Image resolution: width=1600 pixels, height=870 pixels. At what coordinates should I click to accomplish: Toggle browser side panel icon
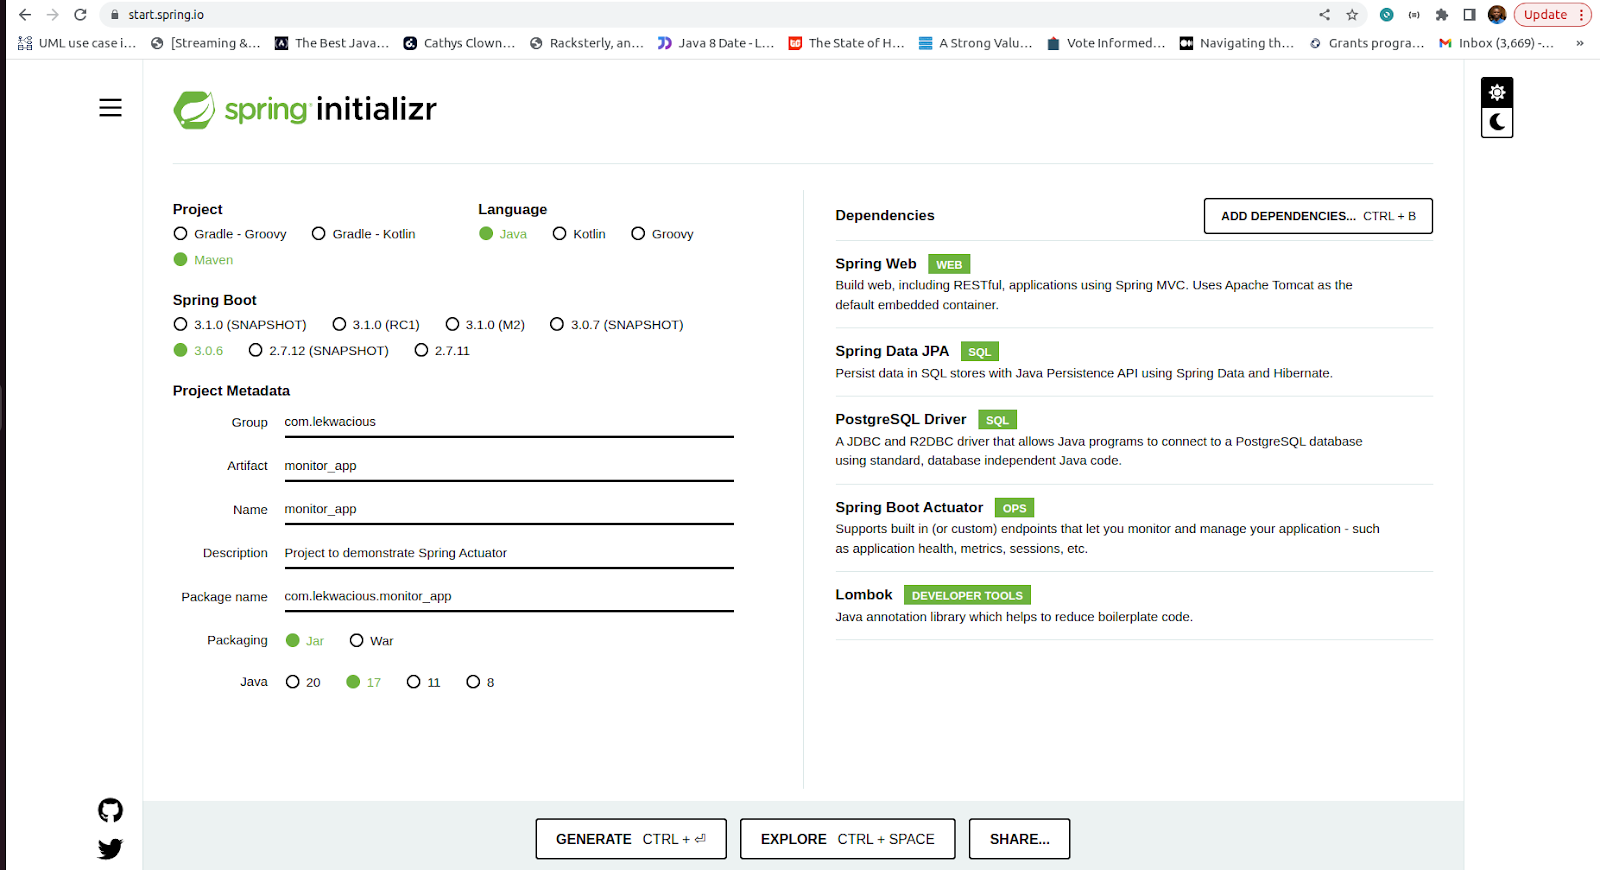(1469, 15)
